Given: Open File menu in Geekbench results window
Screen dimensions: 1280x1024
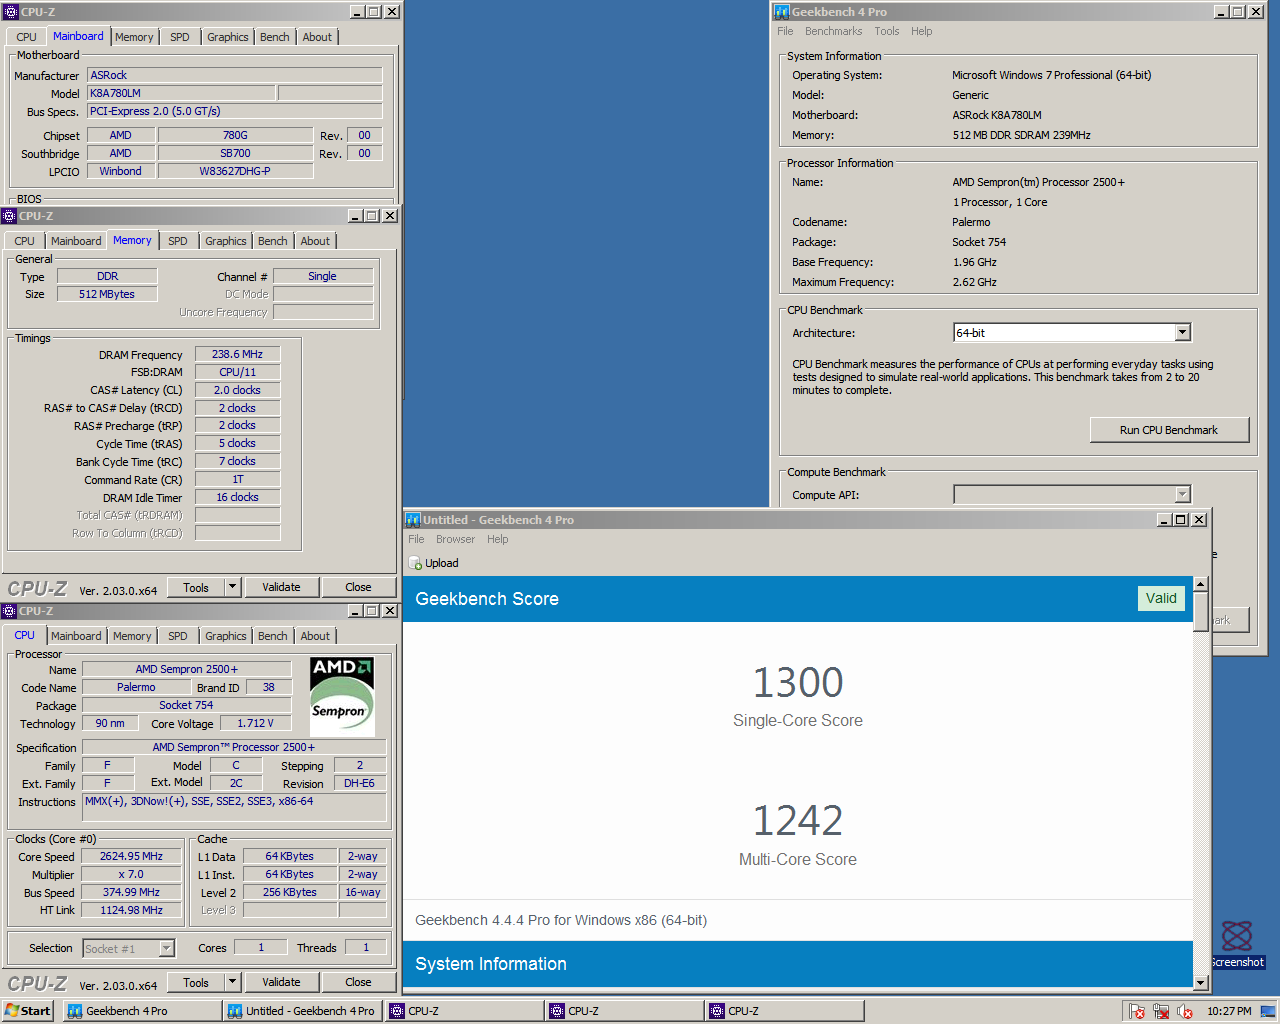Looking at the screenshot, I should click(416, 539).
